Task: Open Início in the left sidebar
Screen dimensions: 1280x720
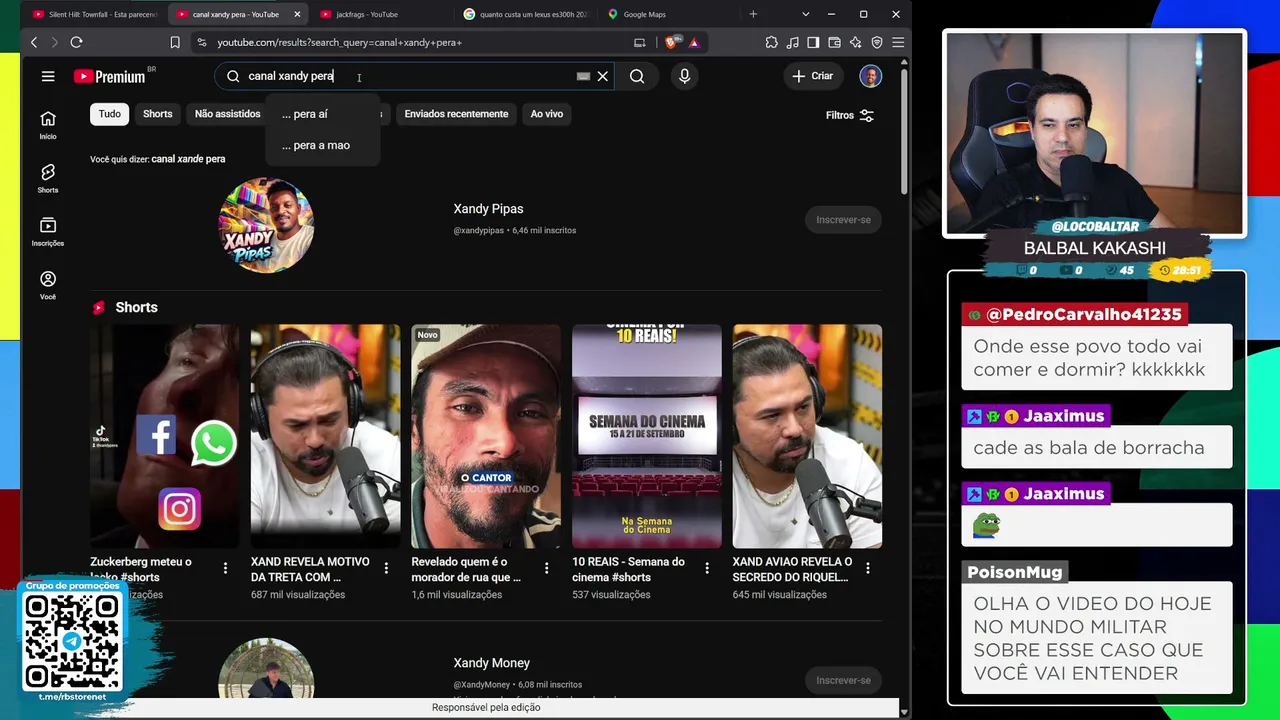Action: pos(48,125)
